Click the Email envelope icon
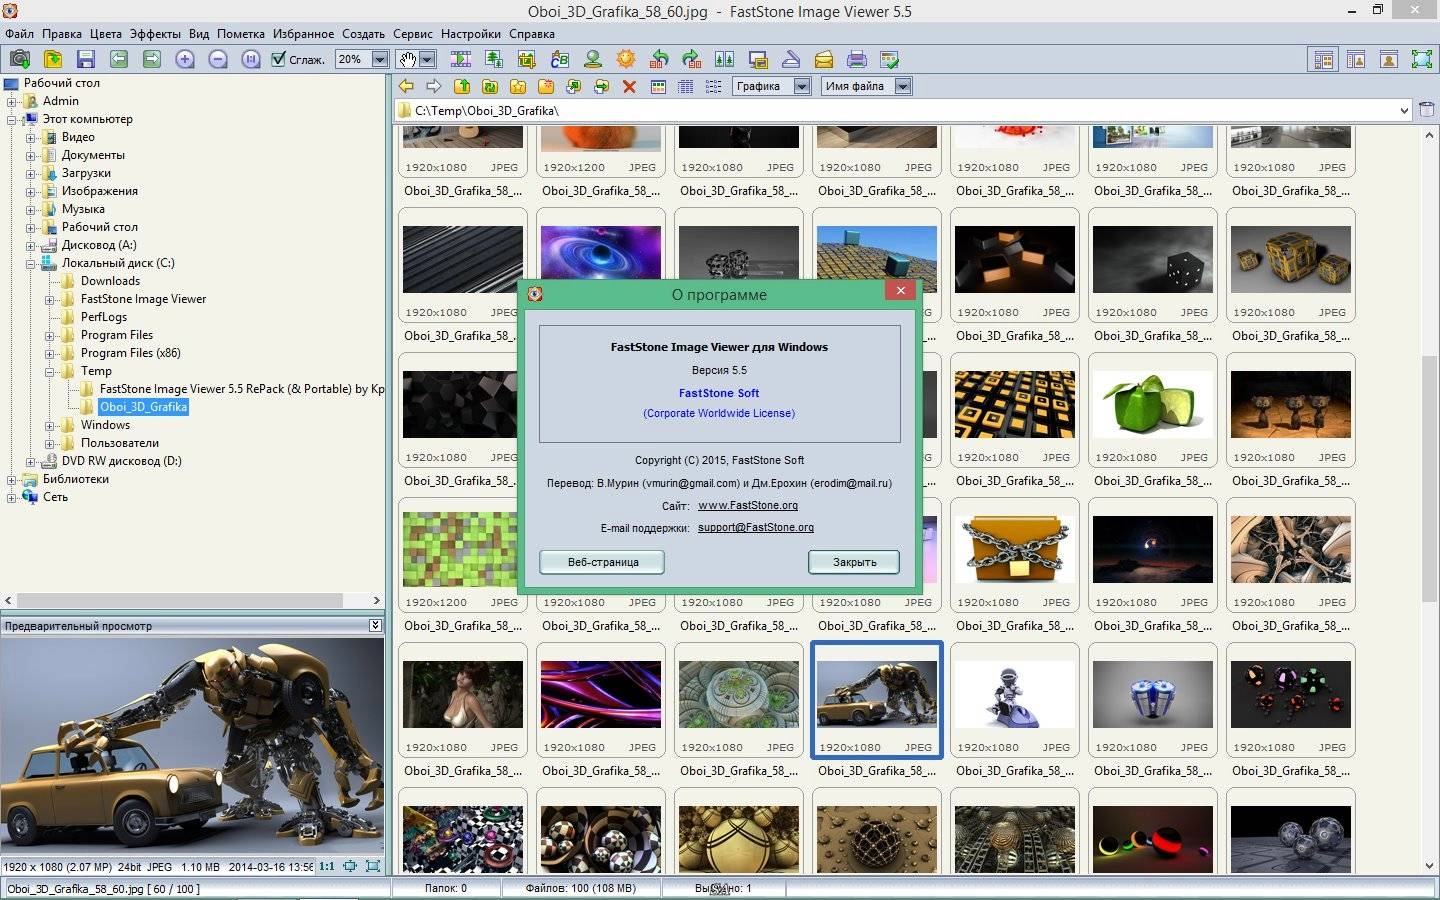 tap(824, 59)
